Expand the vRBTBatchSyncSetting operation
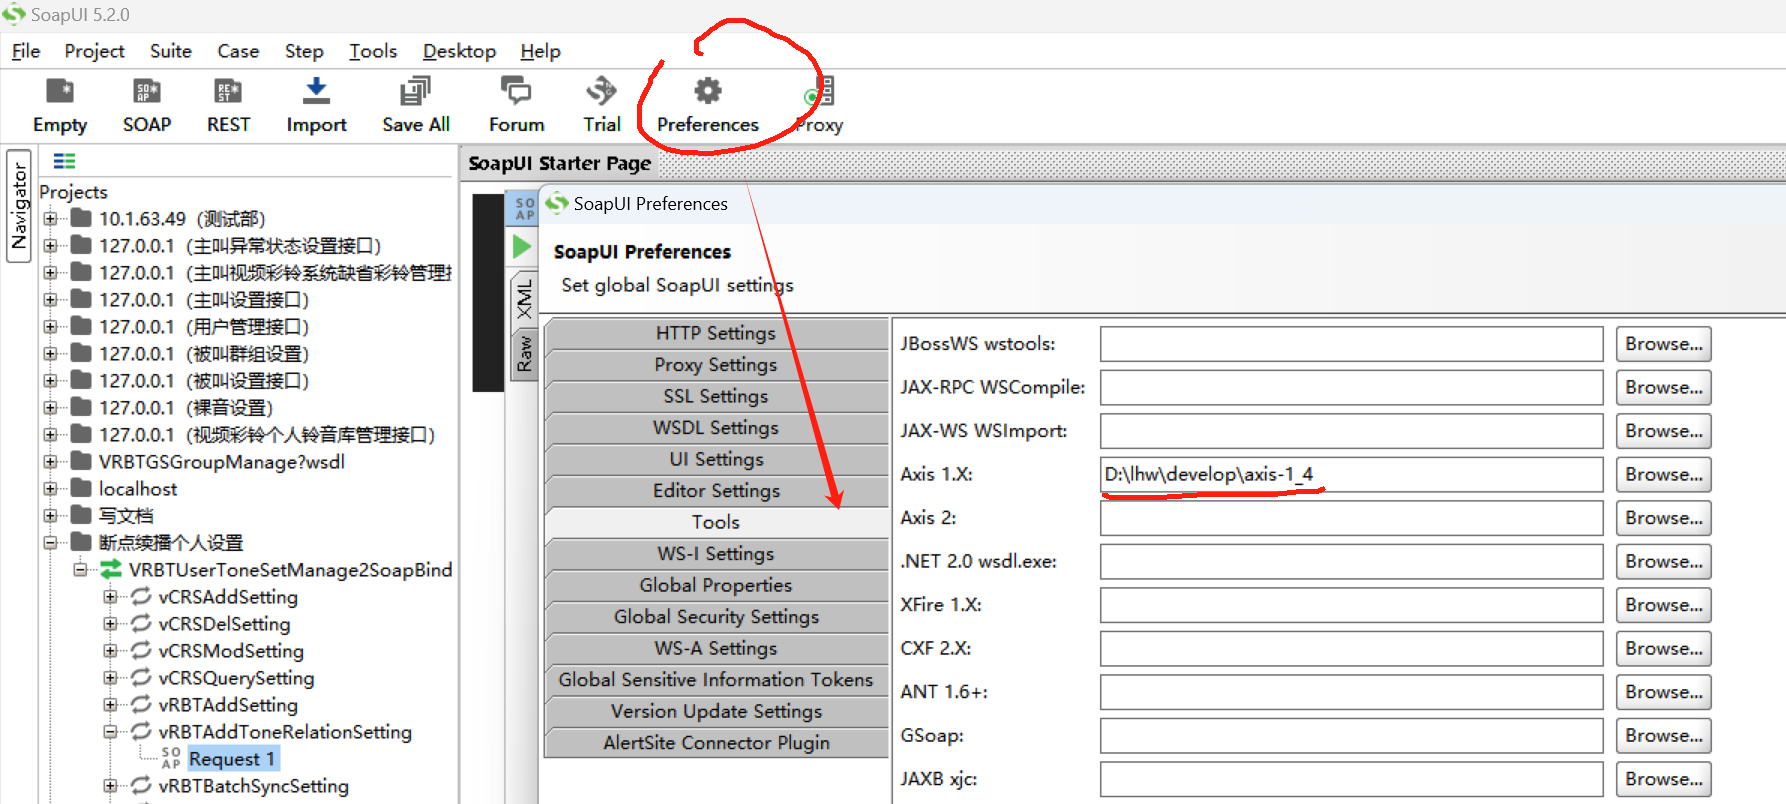Image resolution: width=1786 pixels, height=804 pixels. 110,785
